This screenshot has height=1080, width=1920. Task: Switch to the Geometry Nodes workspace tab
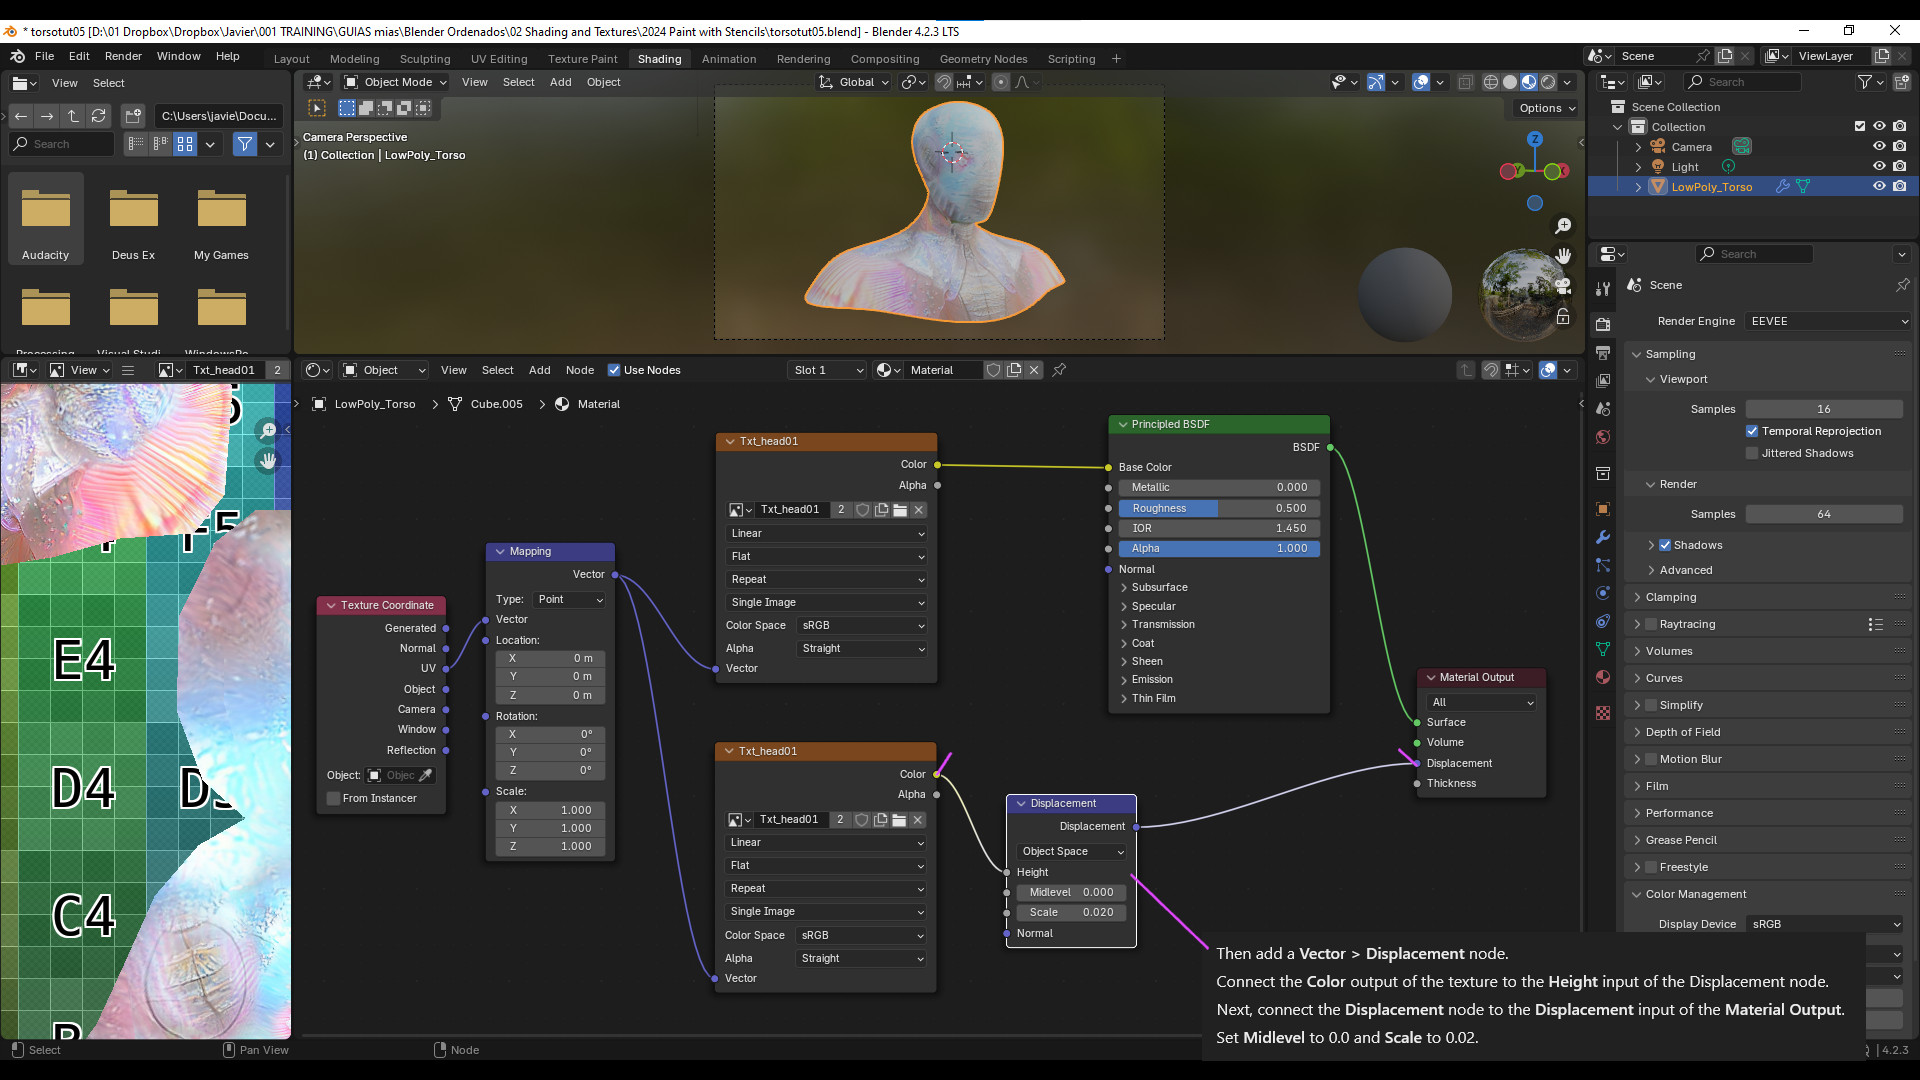coord(983,59)
